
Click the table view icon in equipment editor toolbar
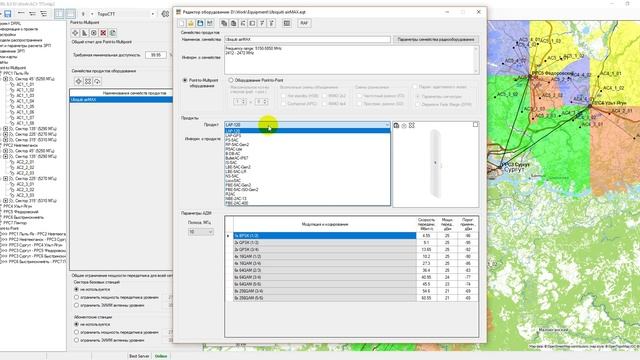(287, 23)
